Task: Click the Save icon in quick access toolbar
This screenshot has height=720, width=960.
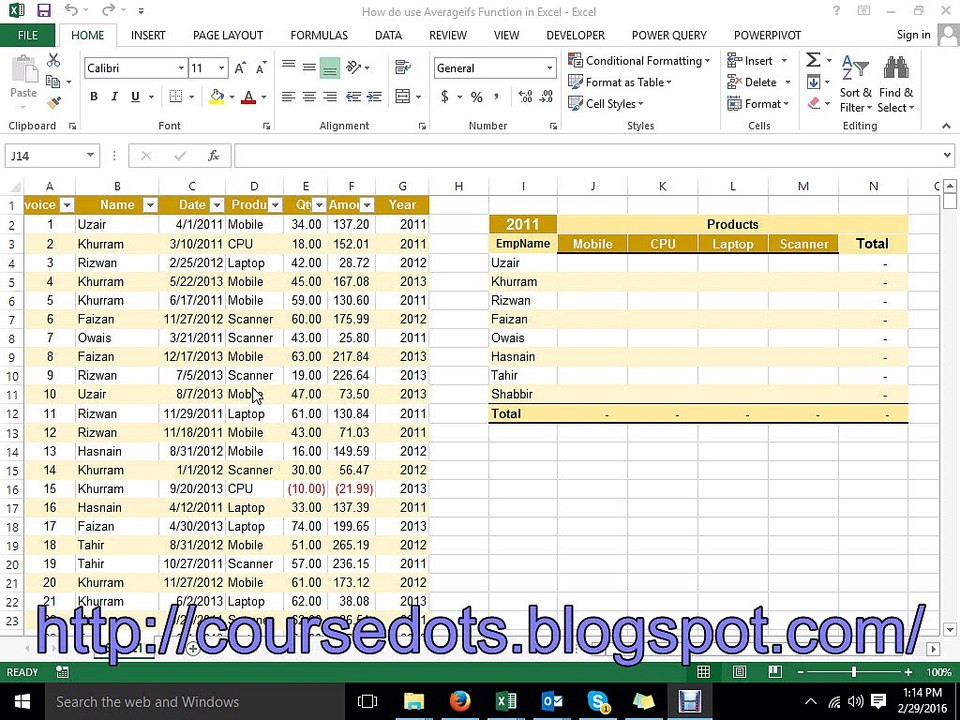Action: point(43,10)
